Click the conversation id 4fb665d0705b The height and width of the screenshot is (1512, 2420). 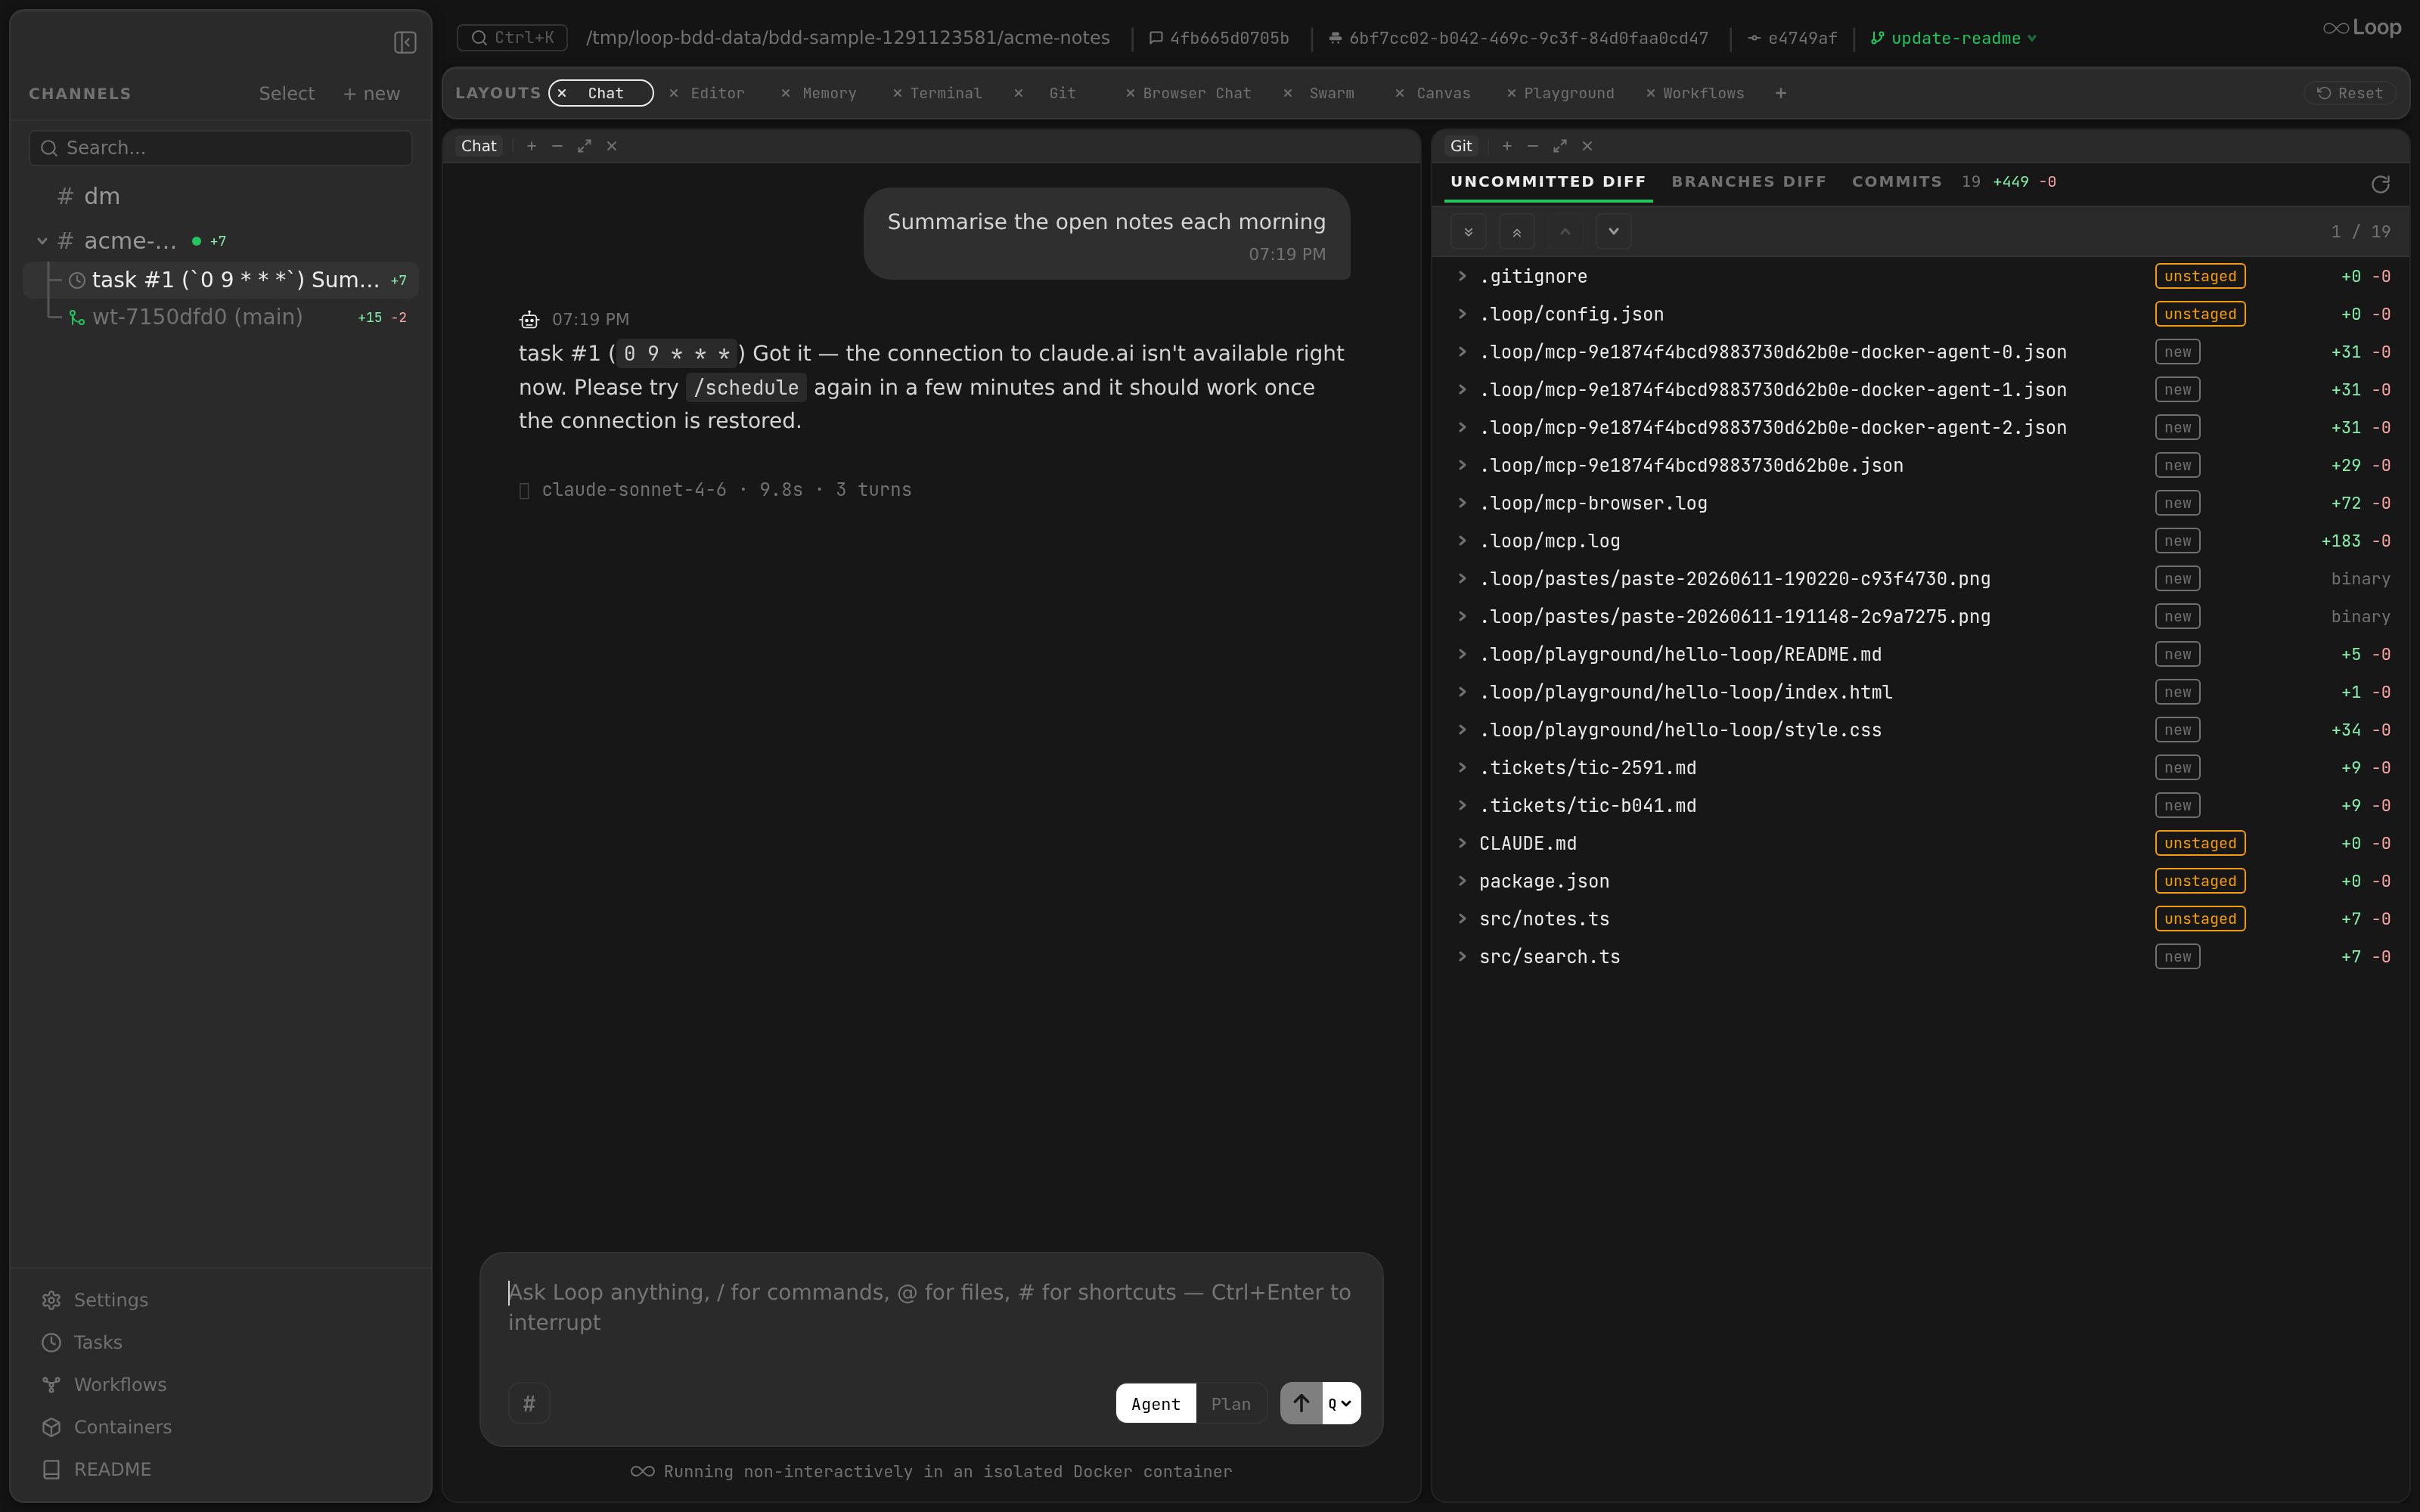click(1219, 38)
